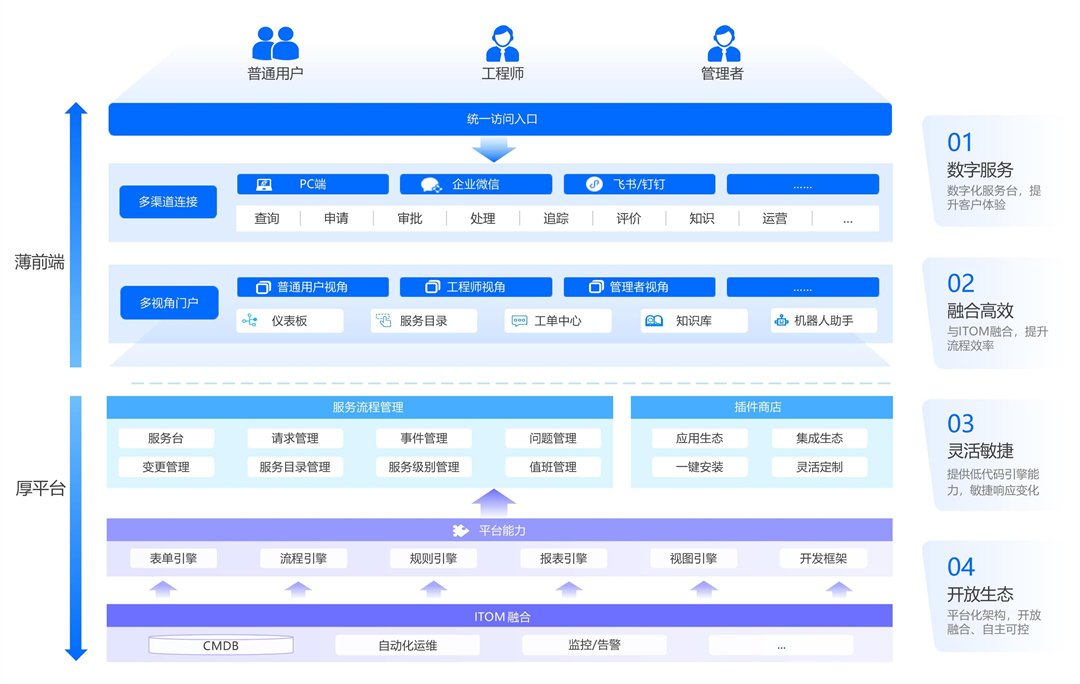Click the 企业微信 chat bubble icon
Screen dimensions: 1080x684
click(431, 185)
